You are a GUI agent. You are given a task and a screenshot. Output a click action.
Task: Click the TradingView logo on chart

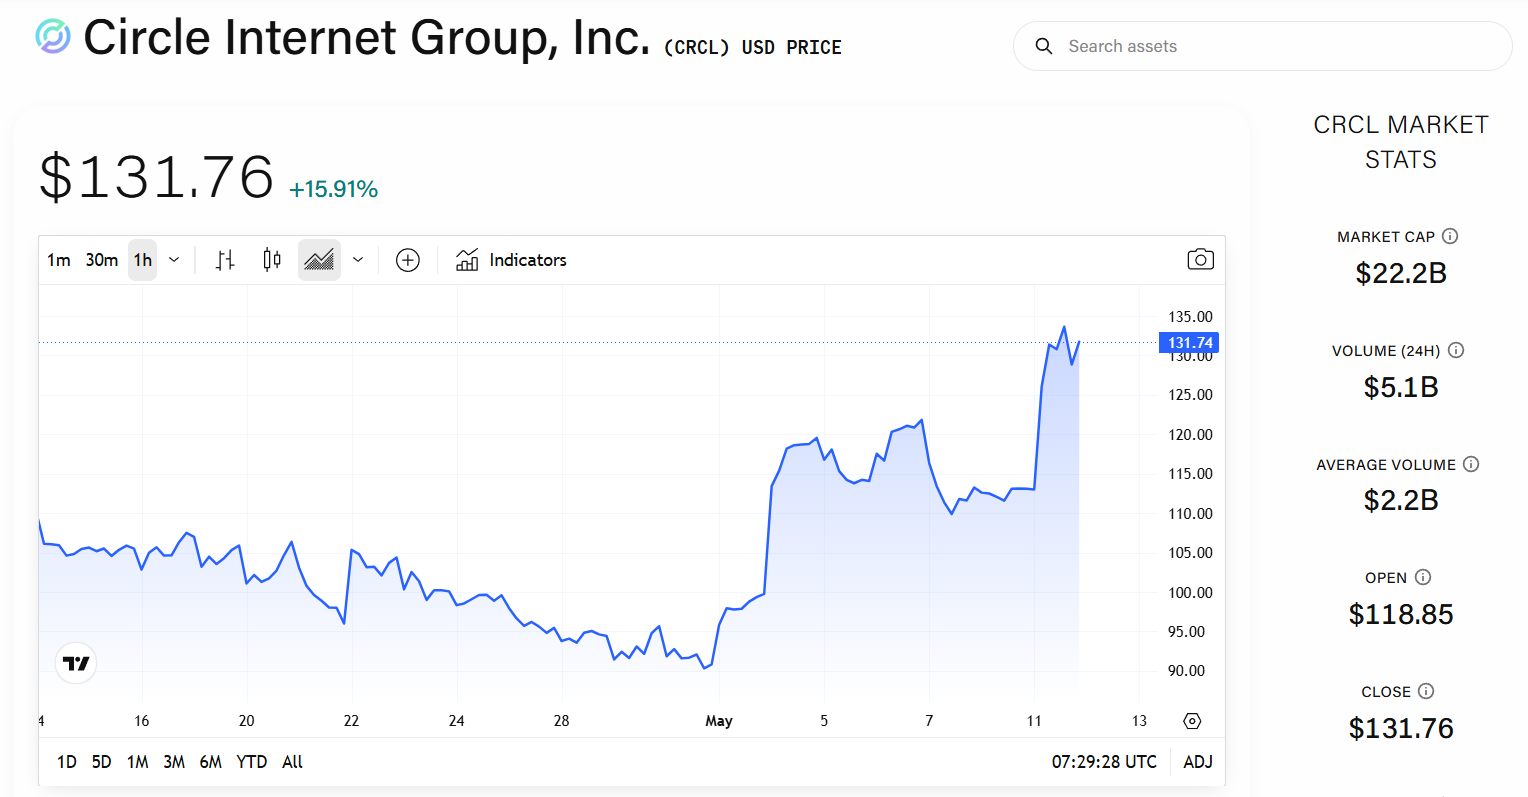[76, 663]
